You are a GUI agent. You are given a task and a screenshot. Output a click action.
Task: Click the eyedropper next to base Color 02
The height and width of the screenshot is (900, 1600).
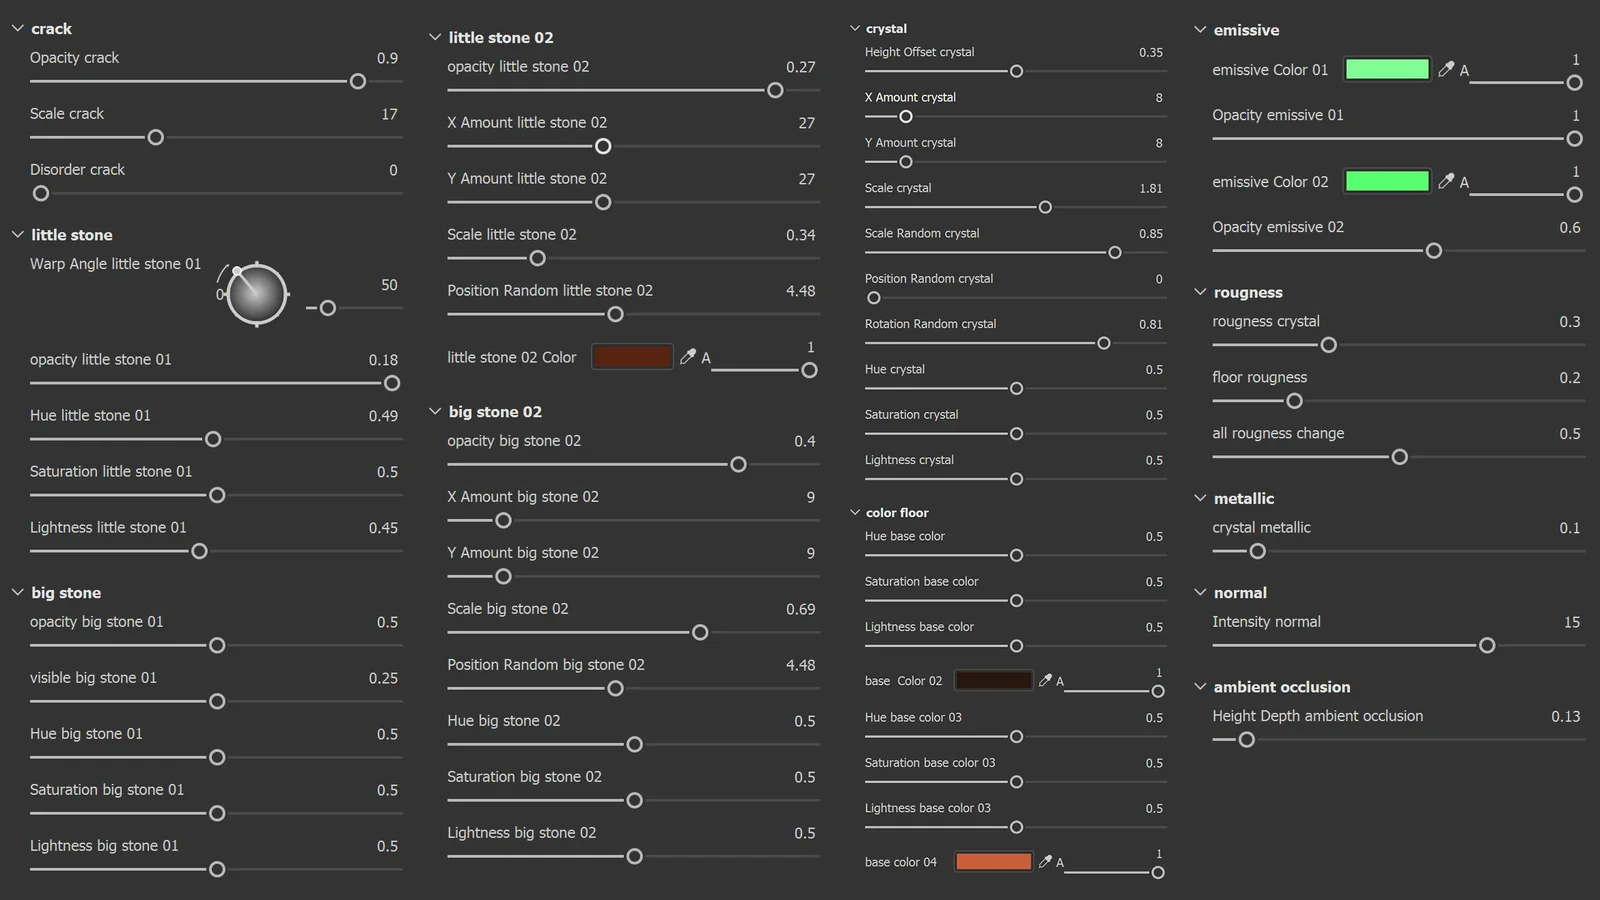tap(1046, 680)
